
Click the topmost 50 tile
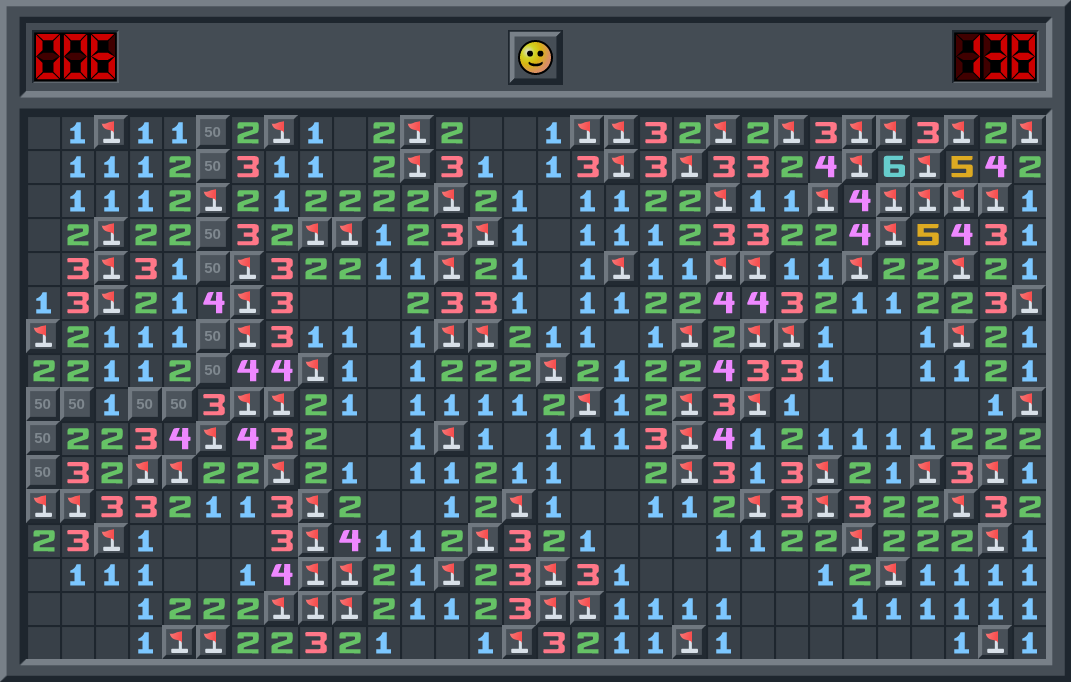click(213, 133)
